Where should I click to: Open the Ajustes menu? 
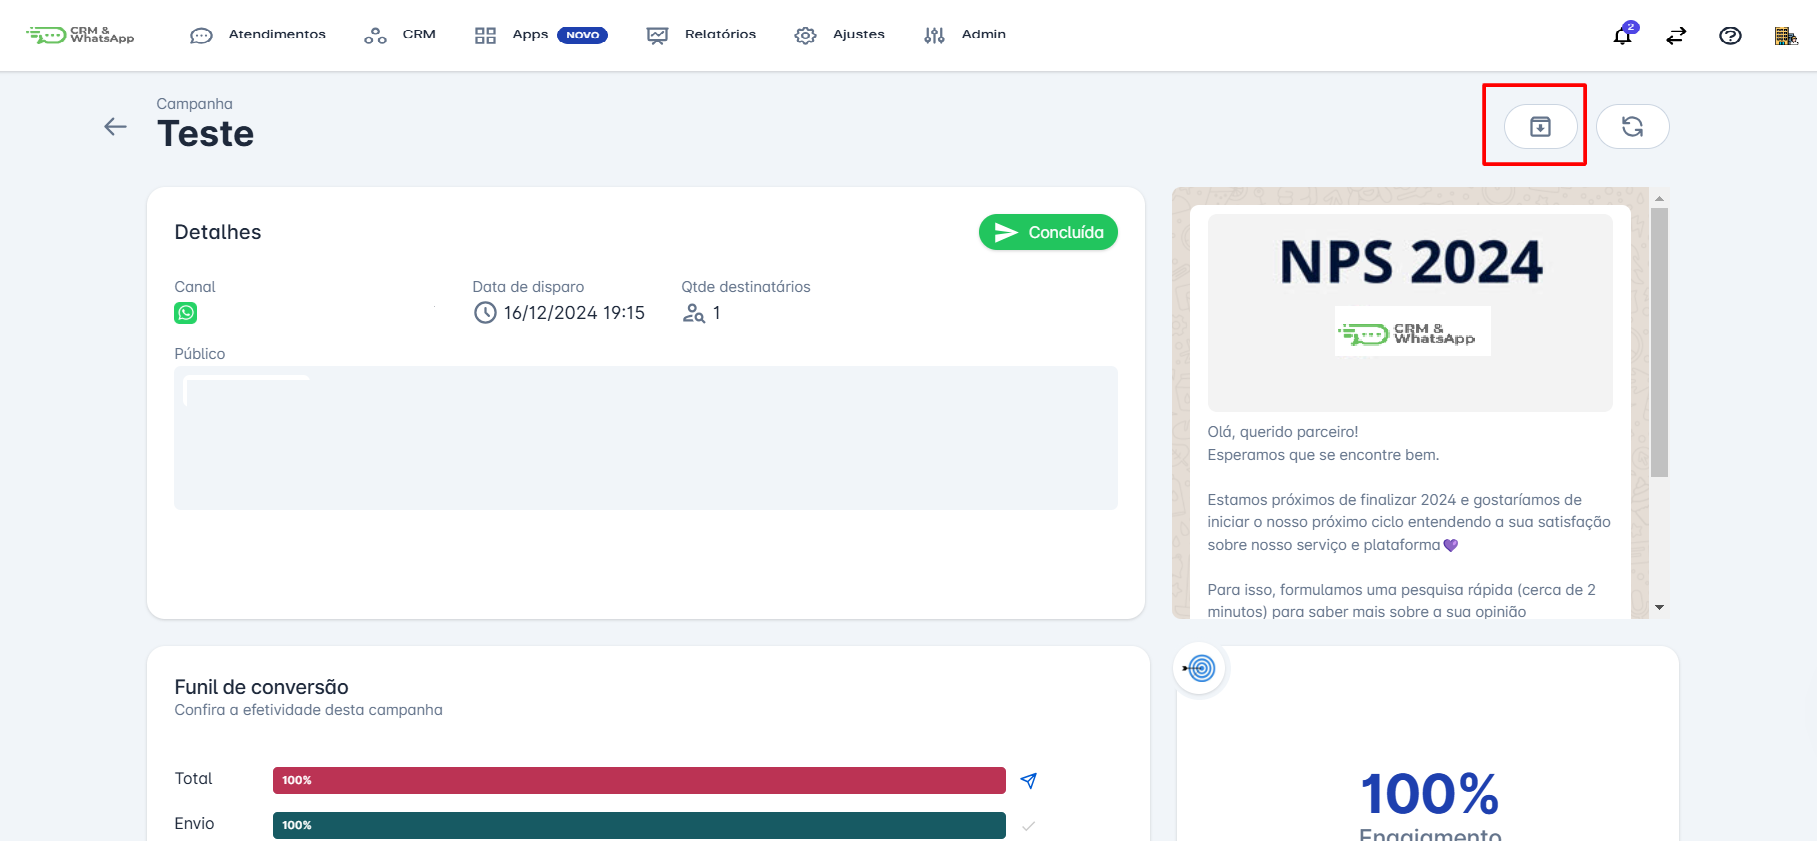(x=840, y=35)
